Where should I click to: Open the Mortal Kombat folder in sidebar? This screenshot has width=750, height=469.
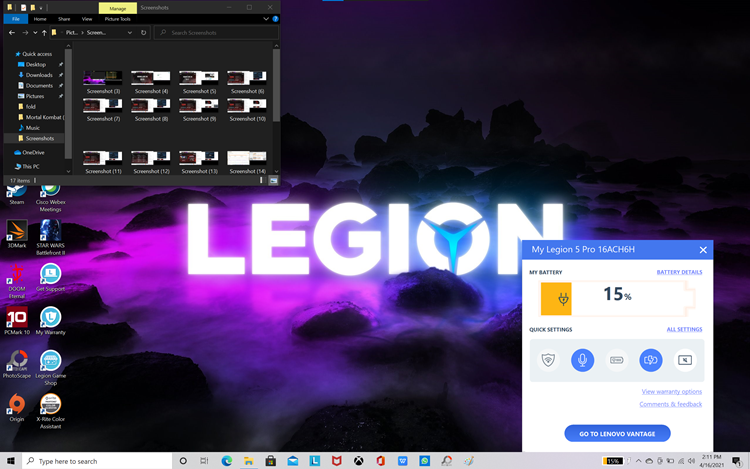[x=41, y=117]
